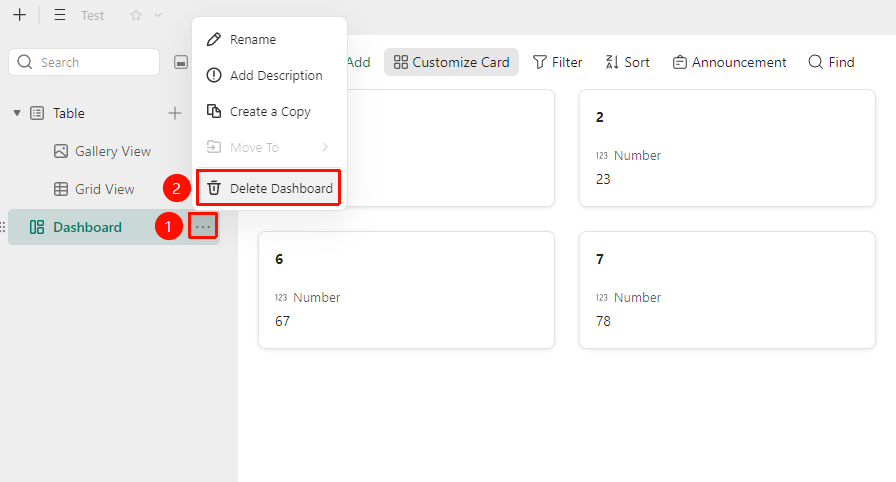Expand the dropdown arrow beside the star
The width and height of the screenshot is (896, 482).
pyautogui.click(x=158, y=15)
